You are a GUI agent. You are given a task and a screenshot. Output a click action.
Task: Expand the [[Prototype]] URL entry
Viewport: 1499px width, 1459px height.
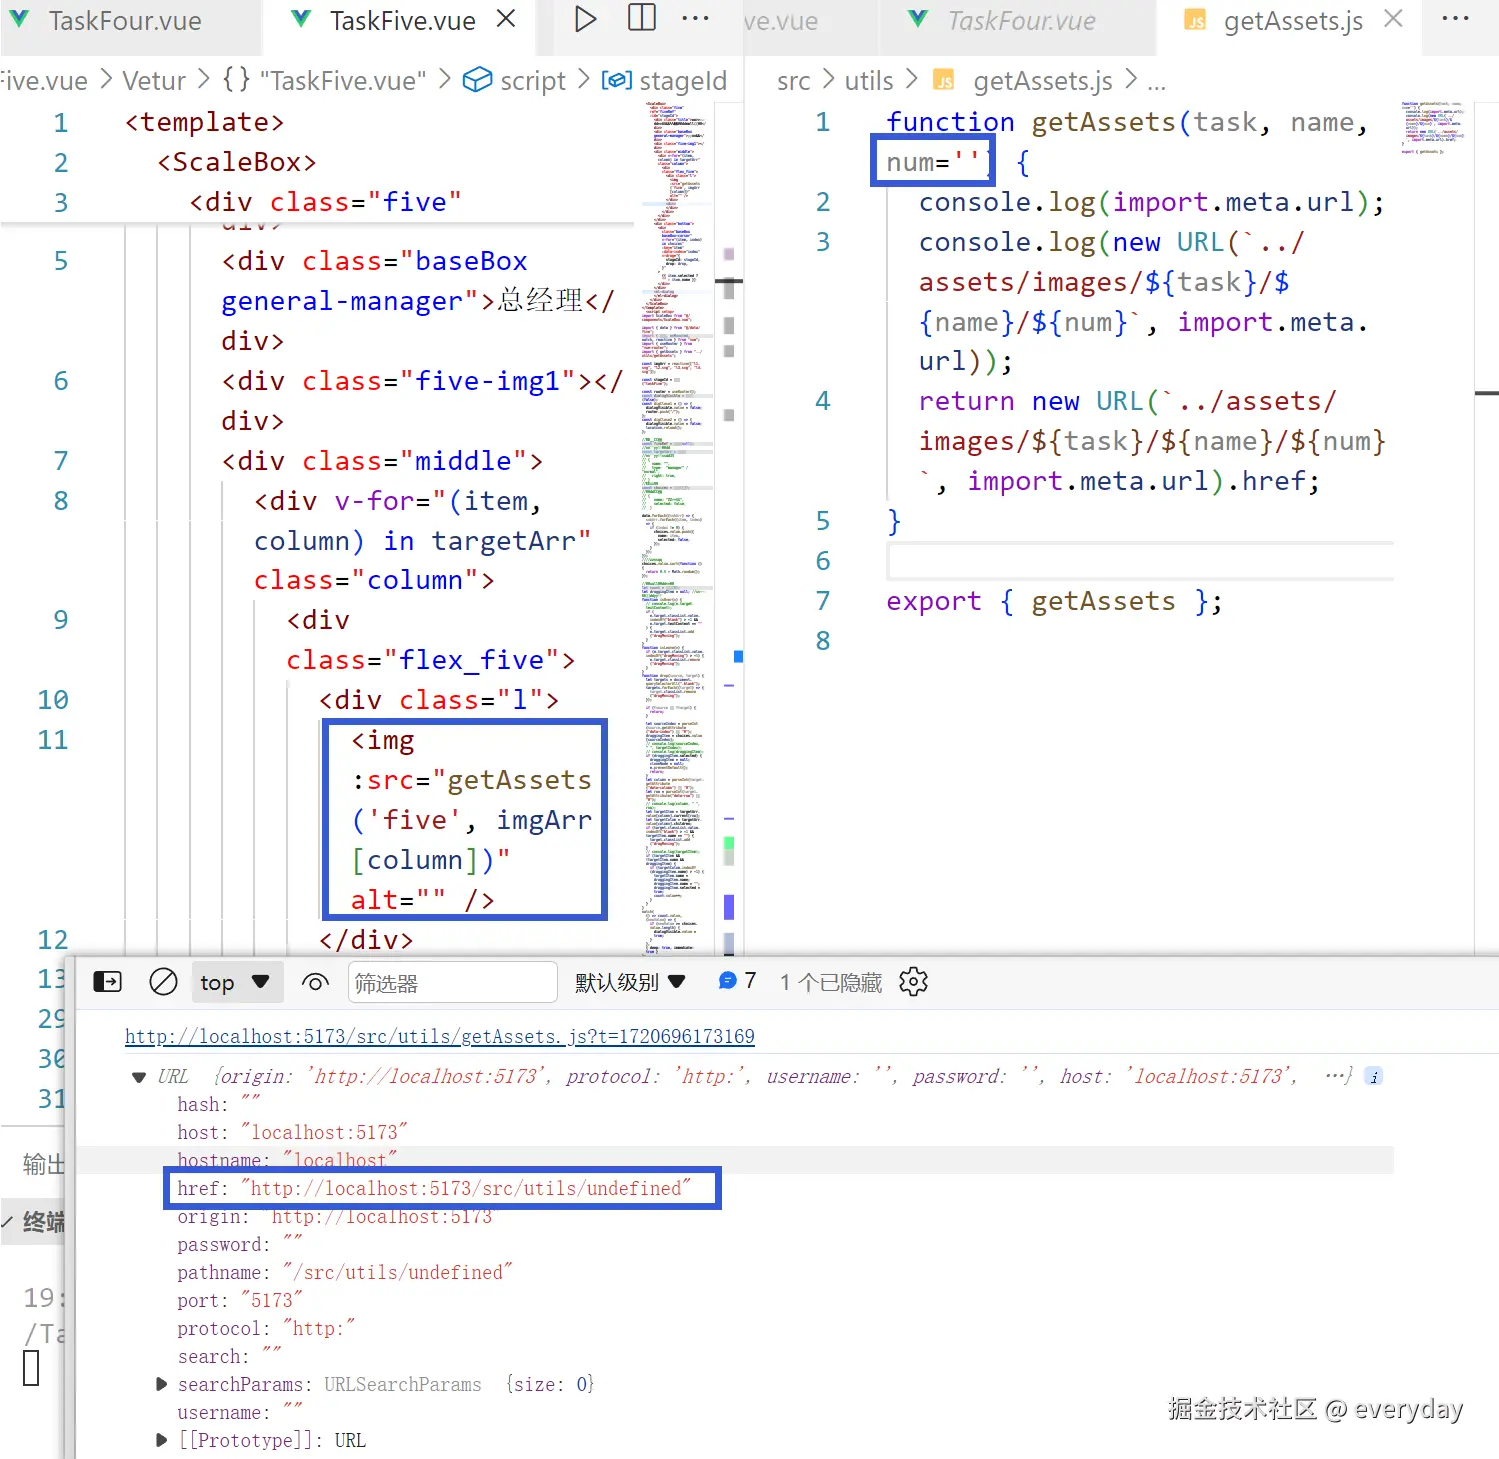[x=162, y=1440]
